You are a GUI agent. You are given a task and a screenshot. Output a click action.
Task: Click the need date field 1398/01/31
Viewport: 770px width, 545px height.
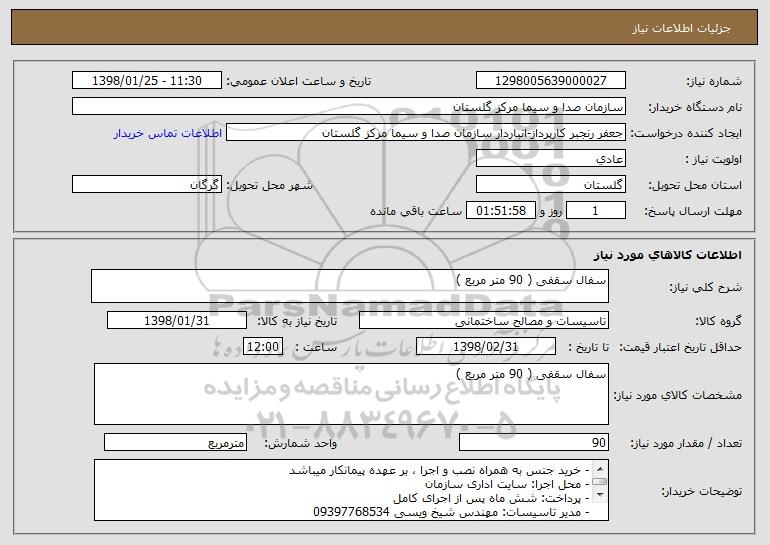click(177, 320)
